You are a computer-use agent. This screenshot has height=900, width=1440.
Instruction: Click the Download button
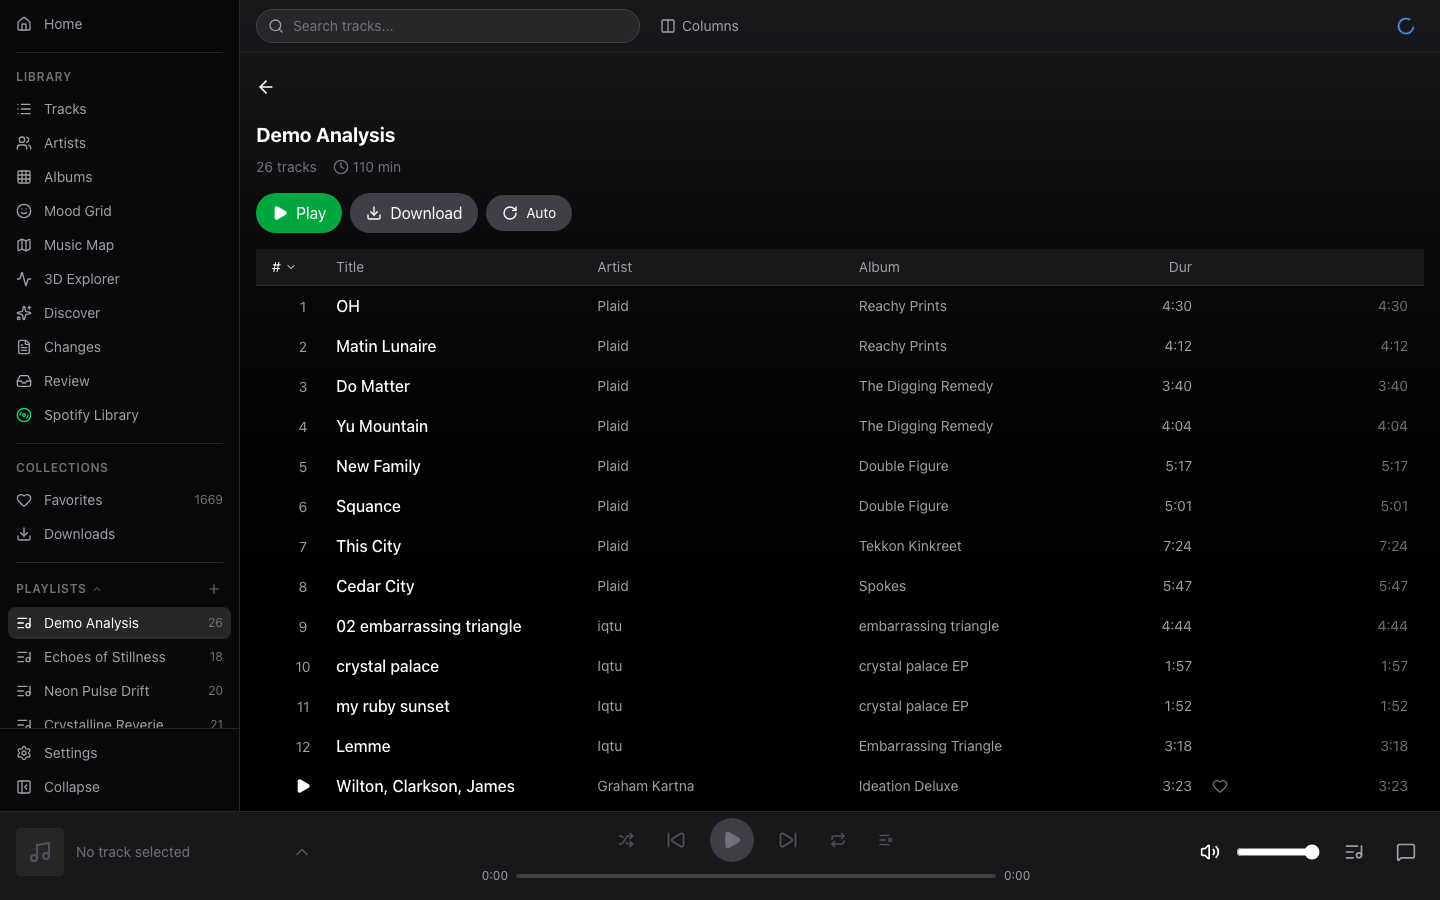pos(414,213)
